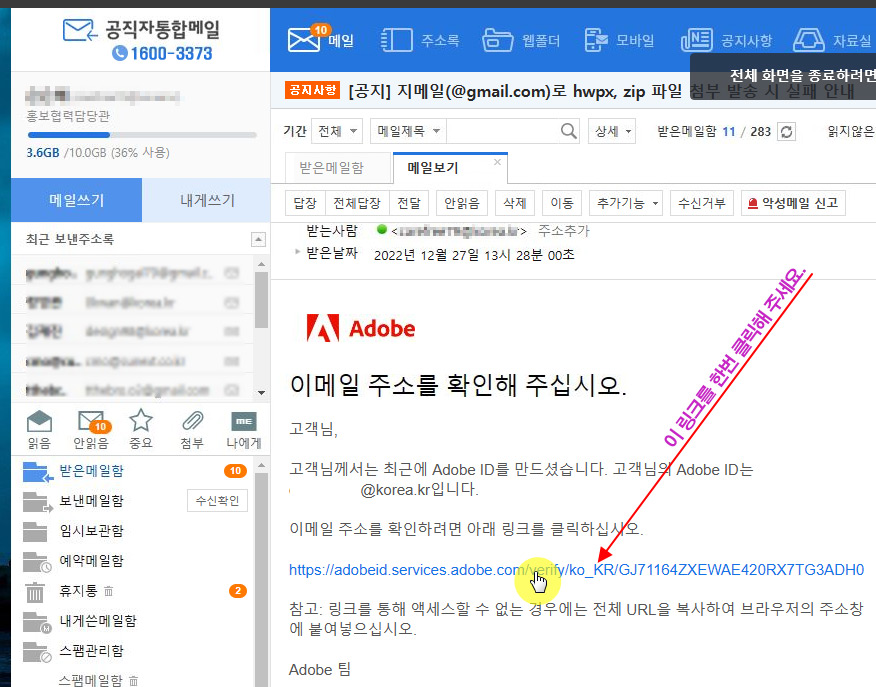This screenshot has width=876, height=687.
Task: Open 상세 search dropdown
Action: click(x=612, y=131)
